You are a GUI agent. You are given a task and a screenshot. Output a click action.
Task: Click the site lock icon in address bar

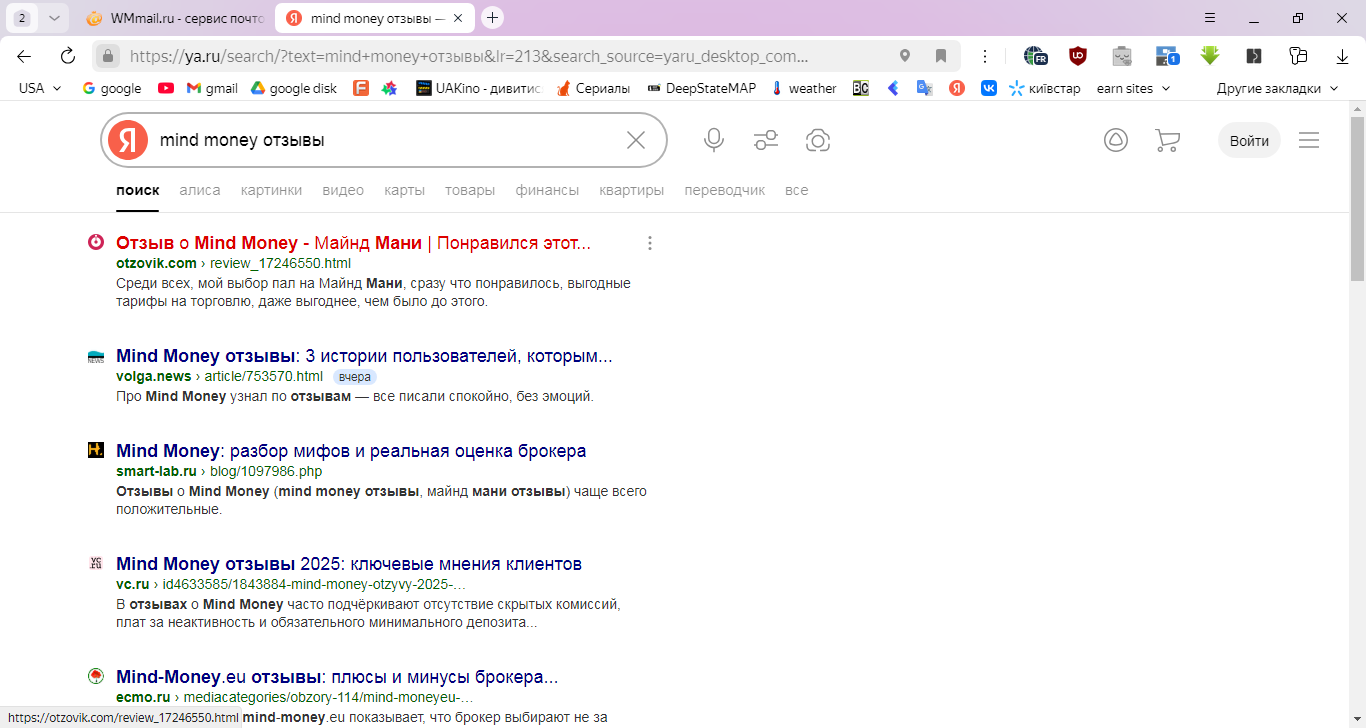(x=109, y=56)
